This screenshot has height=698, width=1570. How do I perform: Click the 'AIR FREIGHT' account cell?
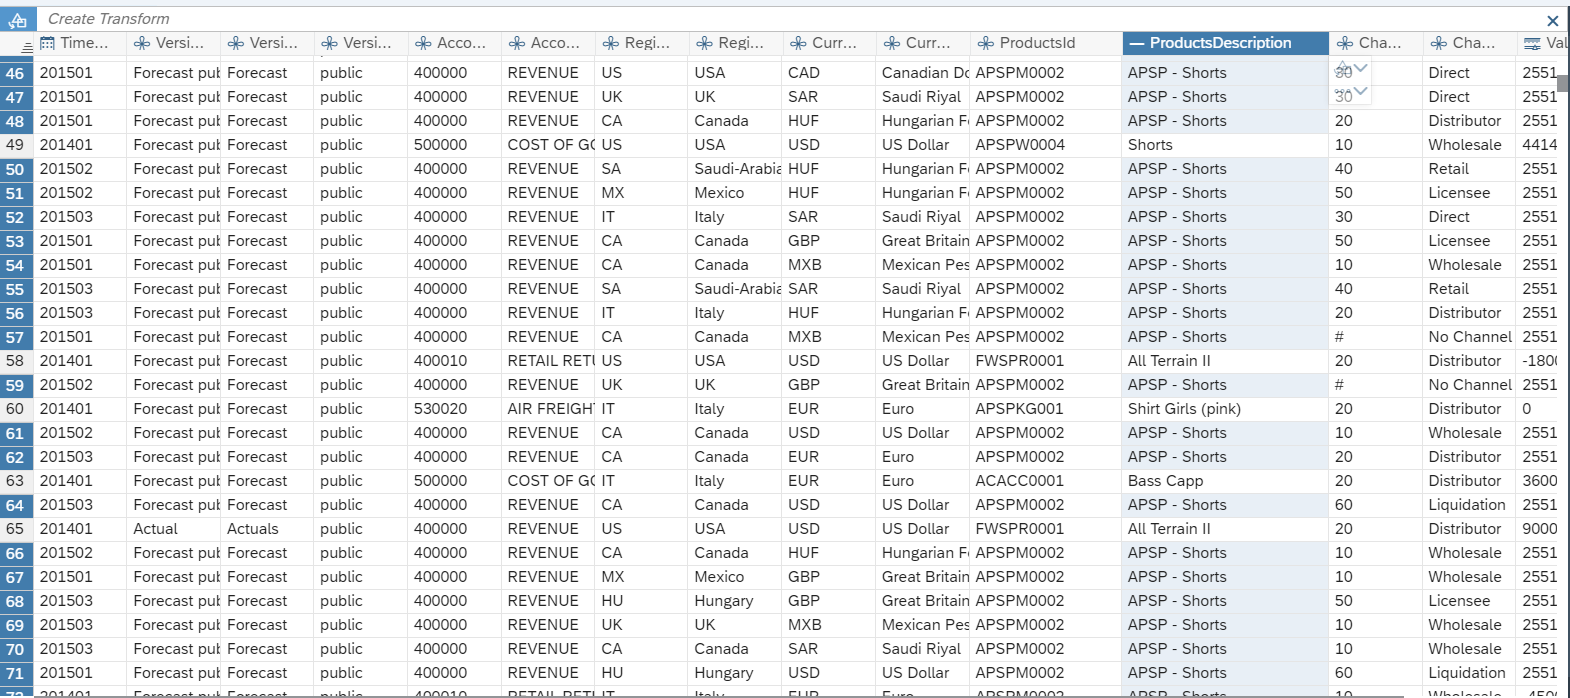(548, 409)
